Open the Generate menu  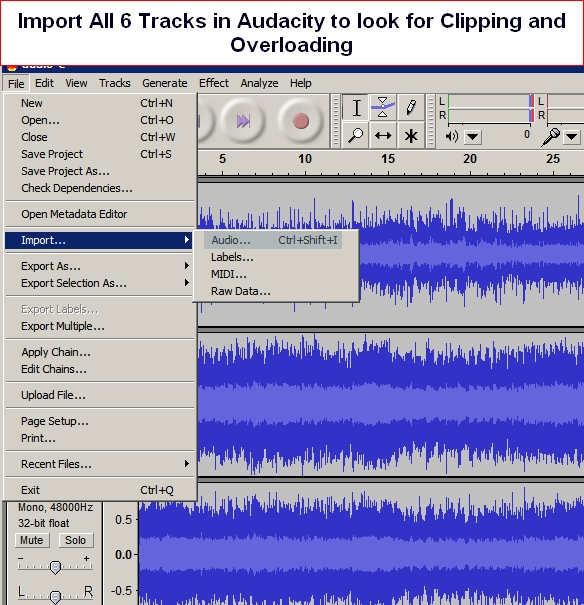click(x=165, y=83)
